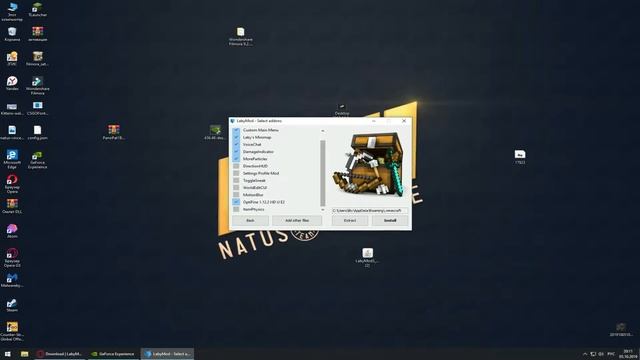Switch to GeForce Experience taskbar window
The image size is (640, 360).
[x=113, y=354]
